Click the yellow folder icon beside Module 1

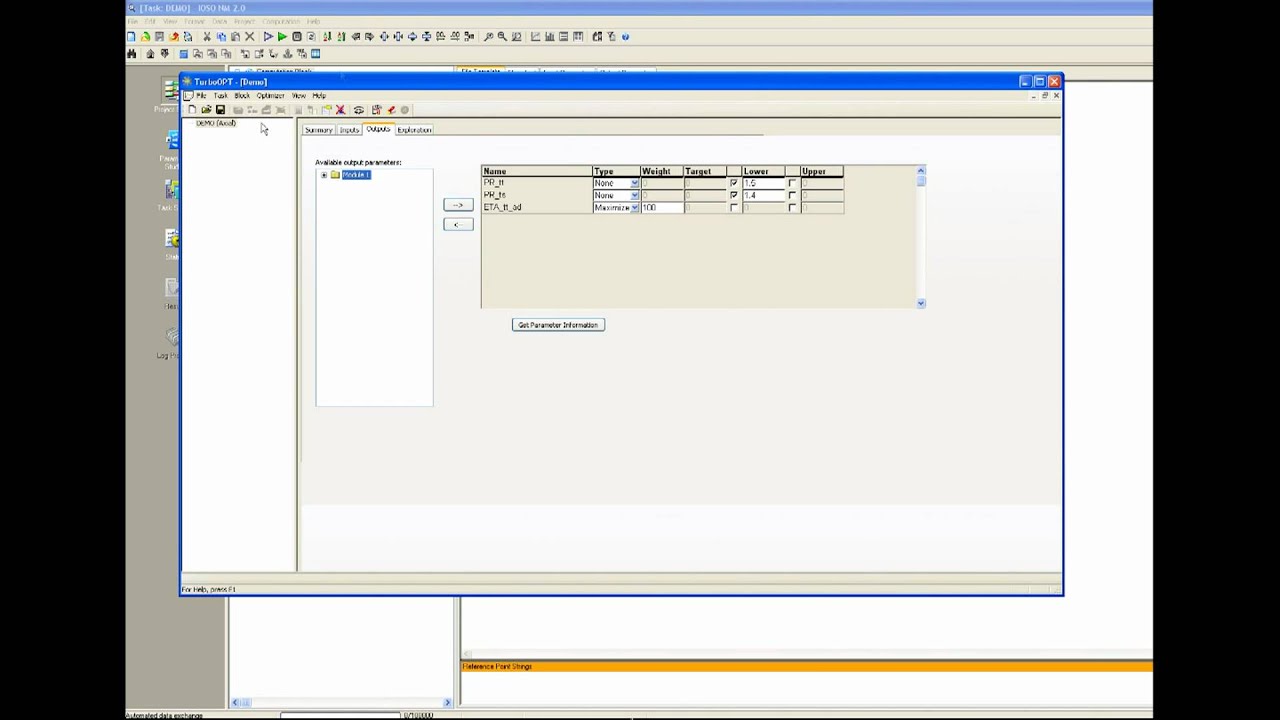pyautogui.click(x=335, y=175)
